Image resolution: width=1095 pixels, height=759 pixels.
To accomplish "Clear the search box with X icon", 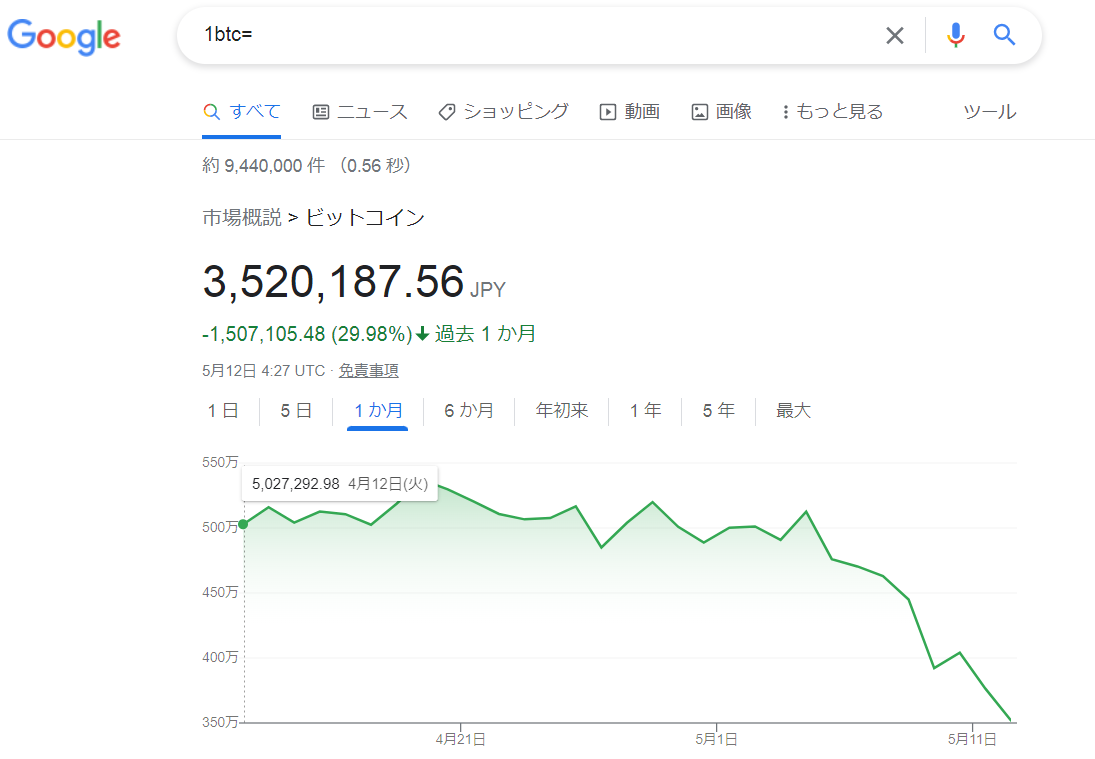I will tap(895, 35).
